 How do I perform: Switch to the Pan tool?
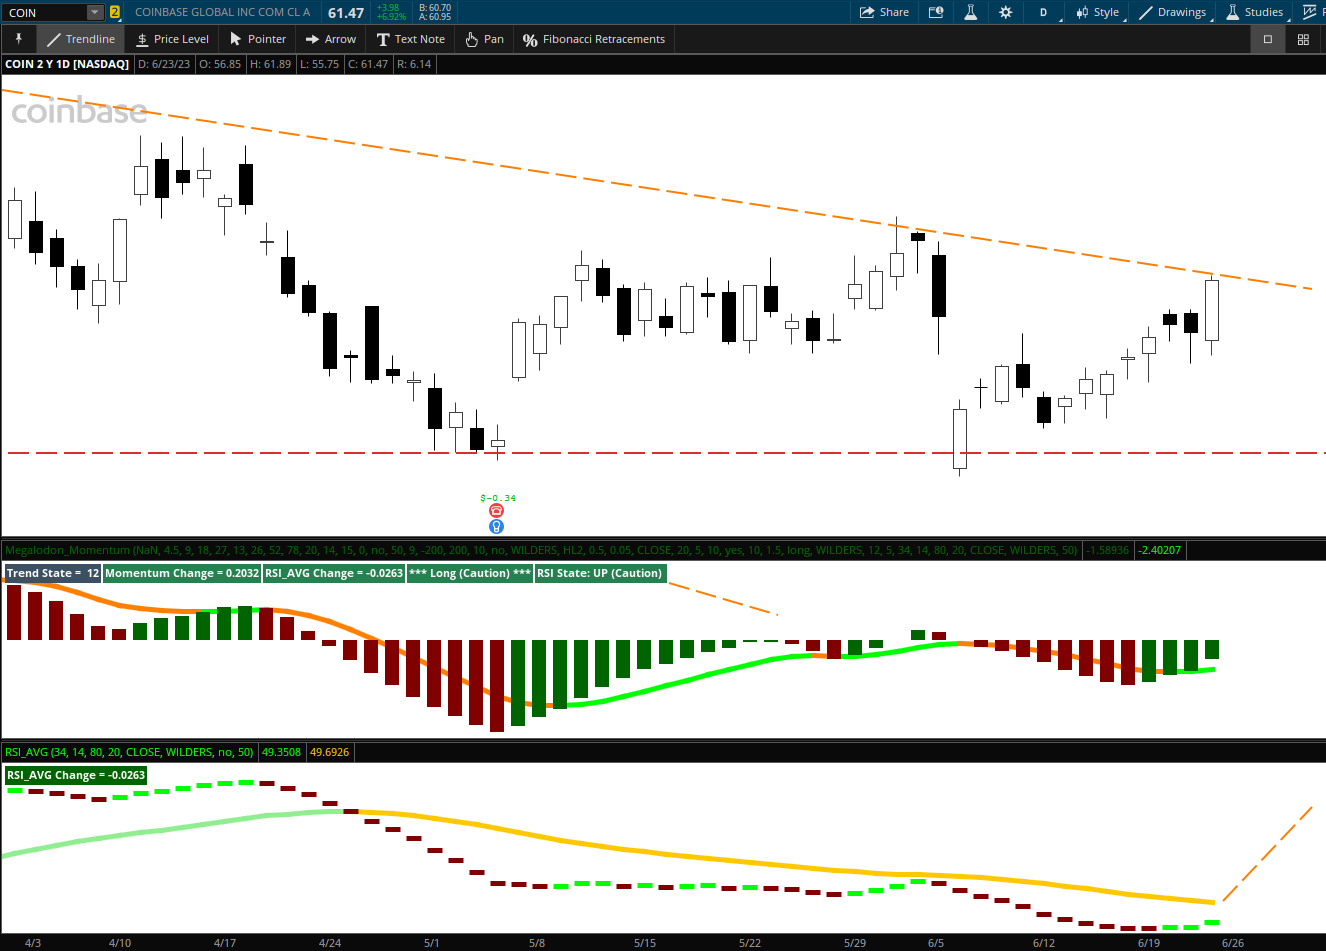click(x=485, y=39)
